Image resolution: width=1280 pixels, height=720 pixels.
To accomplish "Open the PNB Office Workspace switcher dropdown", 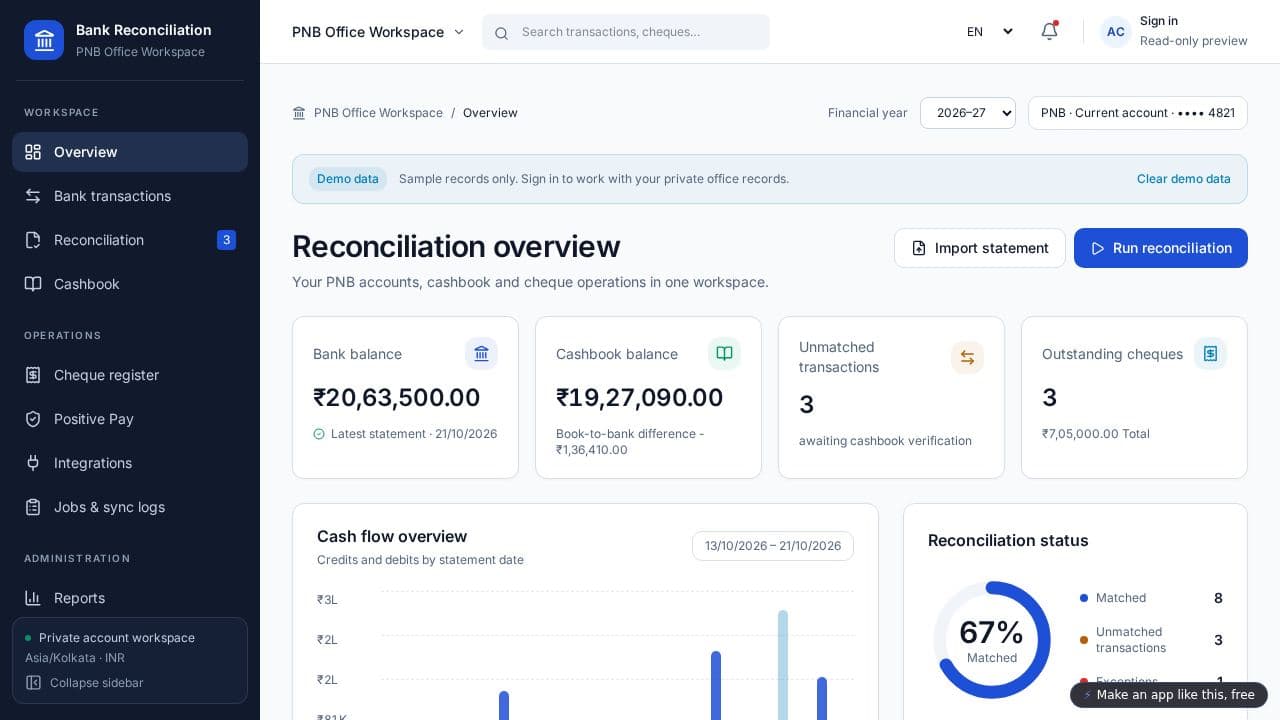I will pyautogui.click(x=378, y=32).
